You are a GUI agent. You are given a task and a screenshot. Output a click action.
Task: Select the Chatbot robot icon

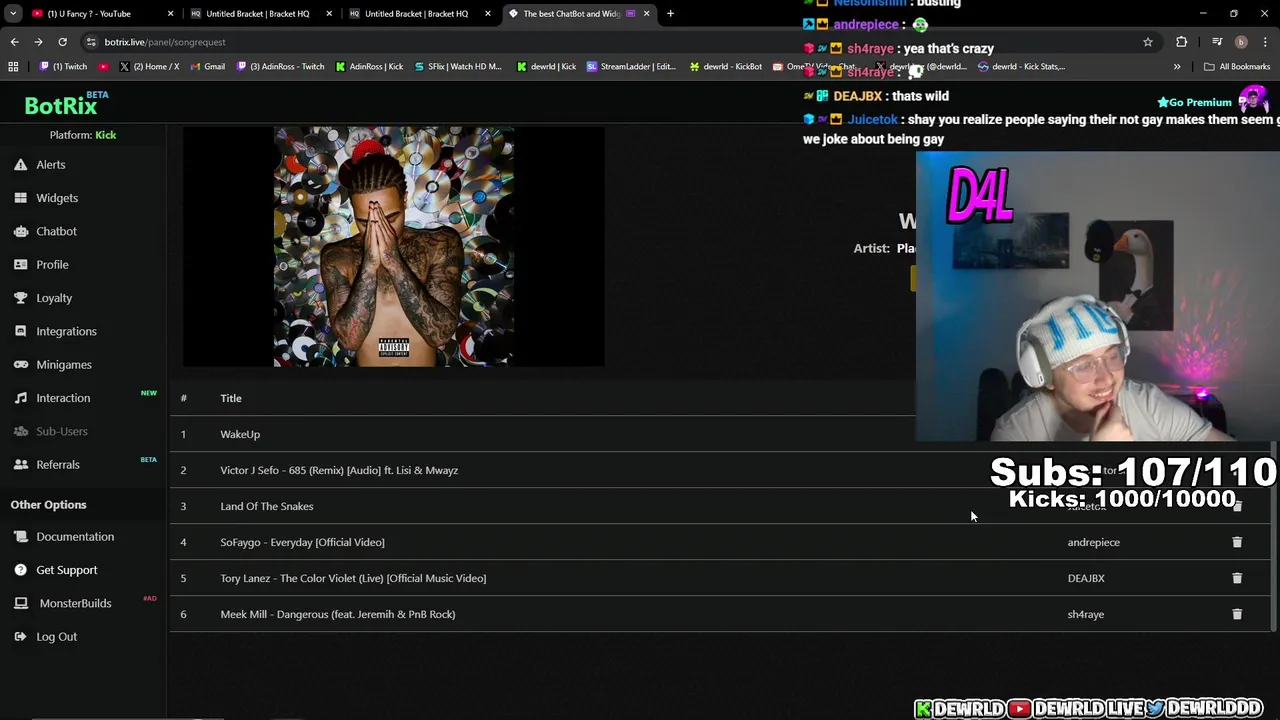20,231
